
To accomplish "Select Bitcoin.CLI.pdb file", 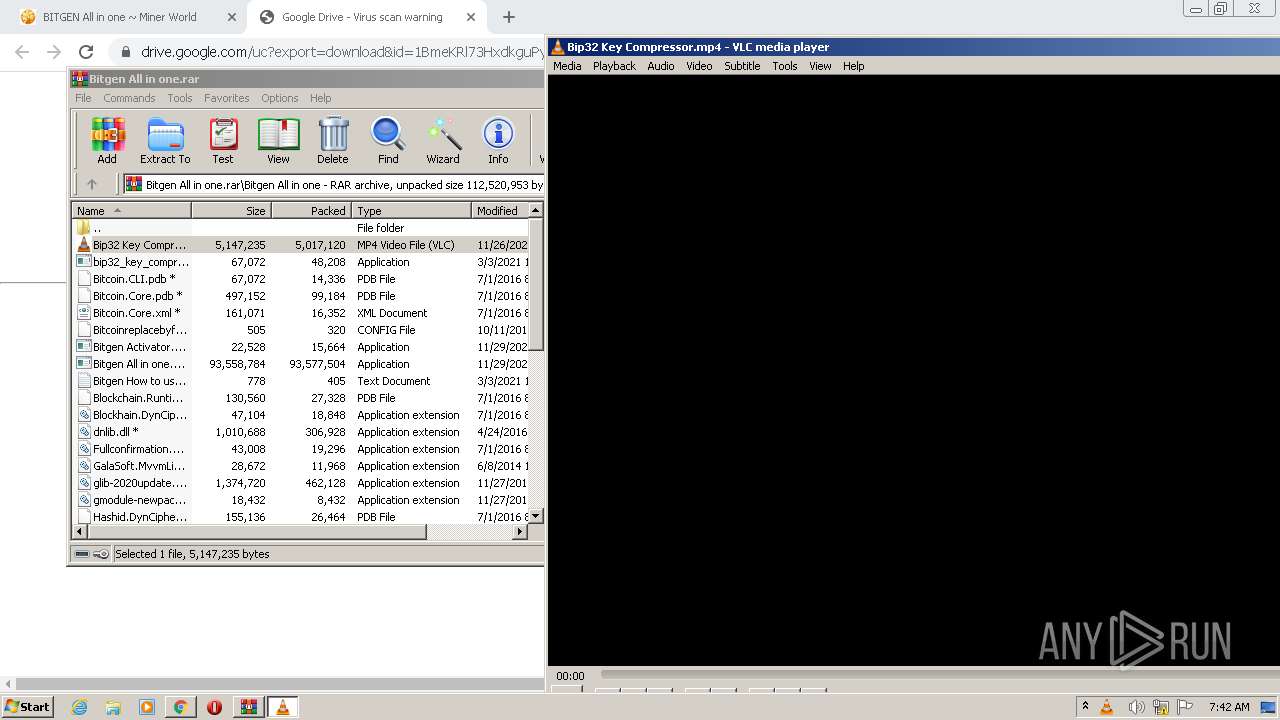I will coord(300,279).
